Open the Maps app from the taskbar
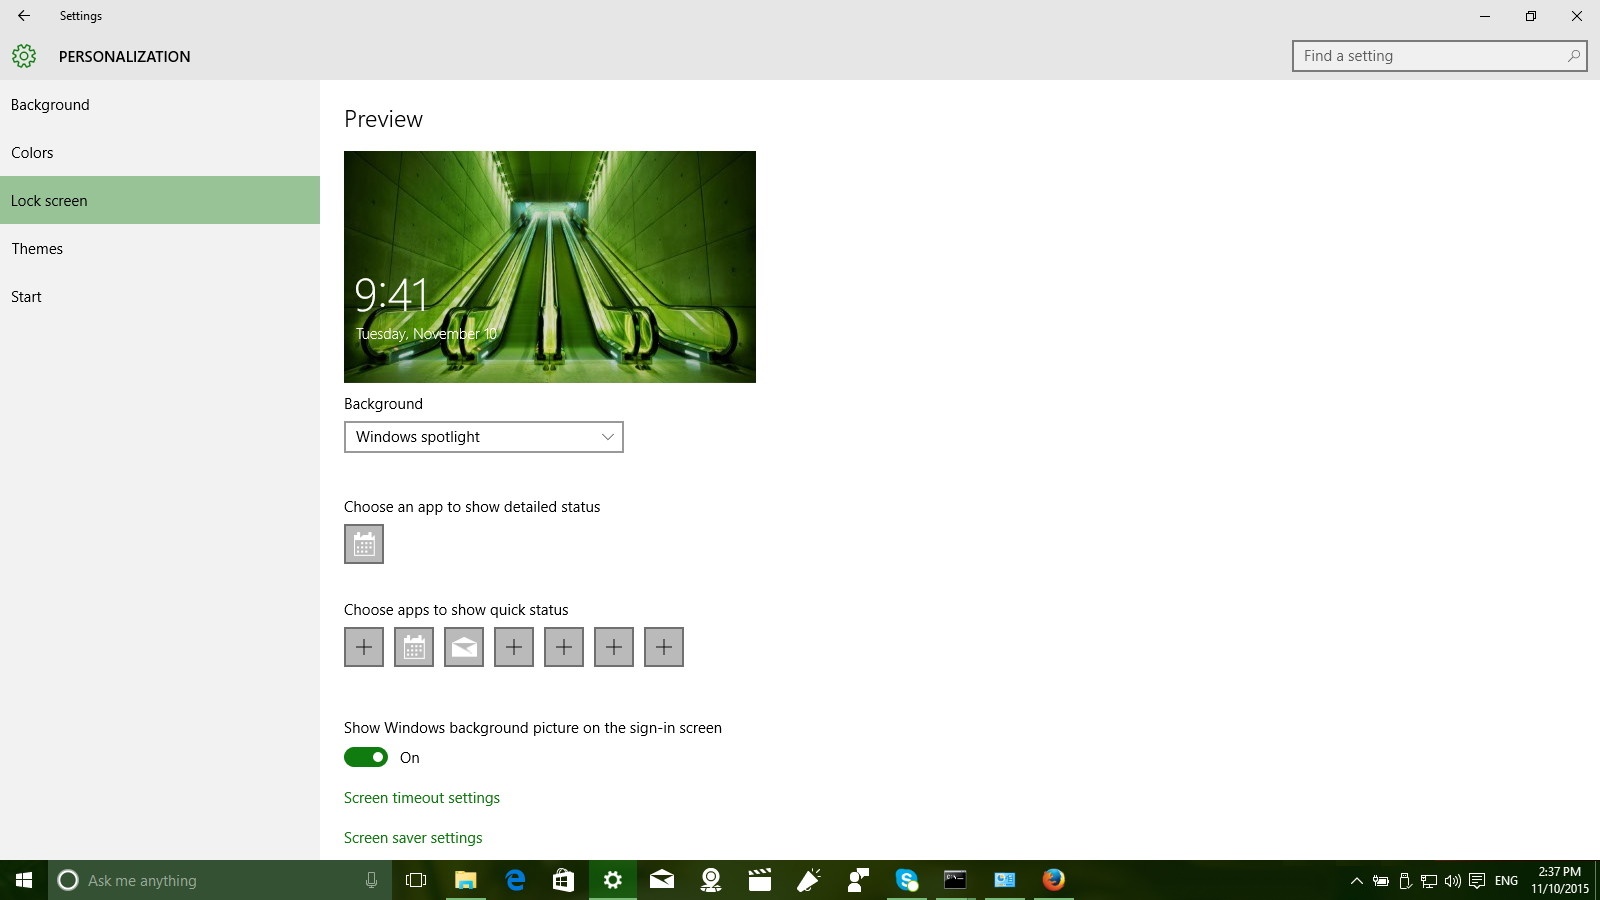This screenshot has width=1600, height=900. (711, 880)
